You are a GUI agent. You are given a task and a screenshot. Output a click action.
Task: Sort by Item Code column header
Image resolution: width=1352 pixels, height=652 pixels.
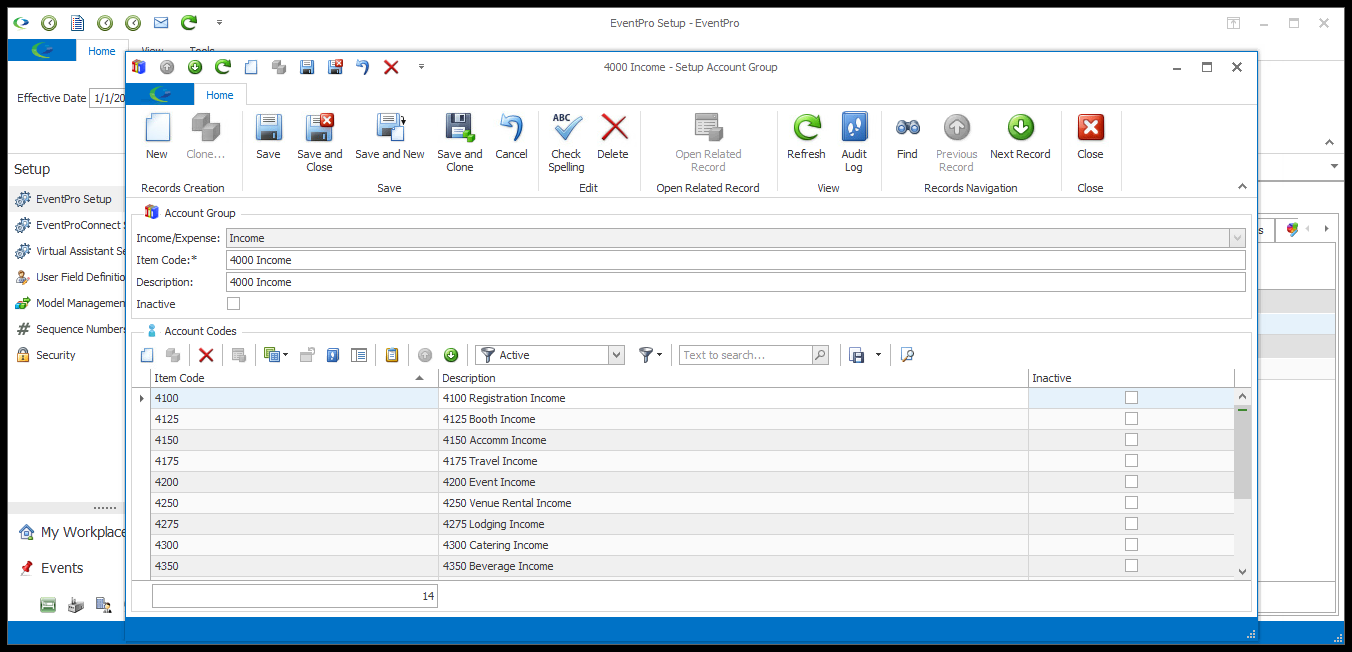click(292, 378)
